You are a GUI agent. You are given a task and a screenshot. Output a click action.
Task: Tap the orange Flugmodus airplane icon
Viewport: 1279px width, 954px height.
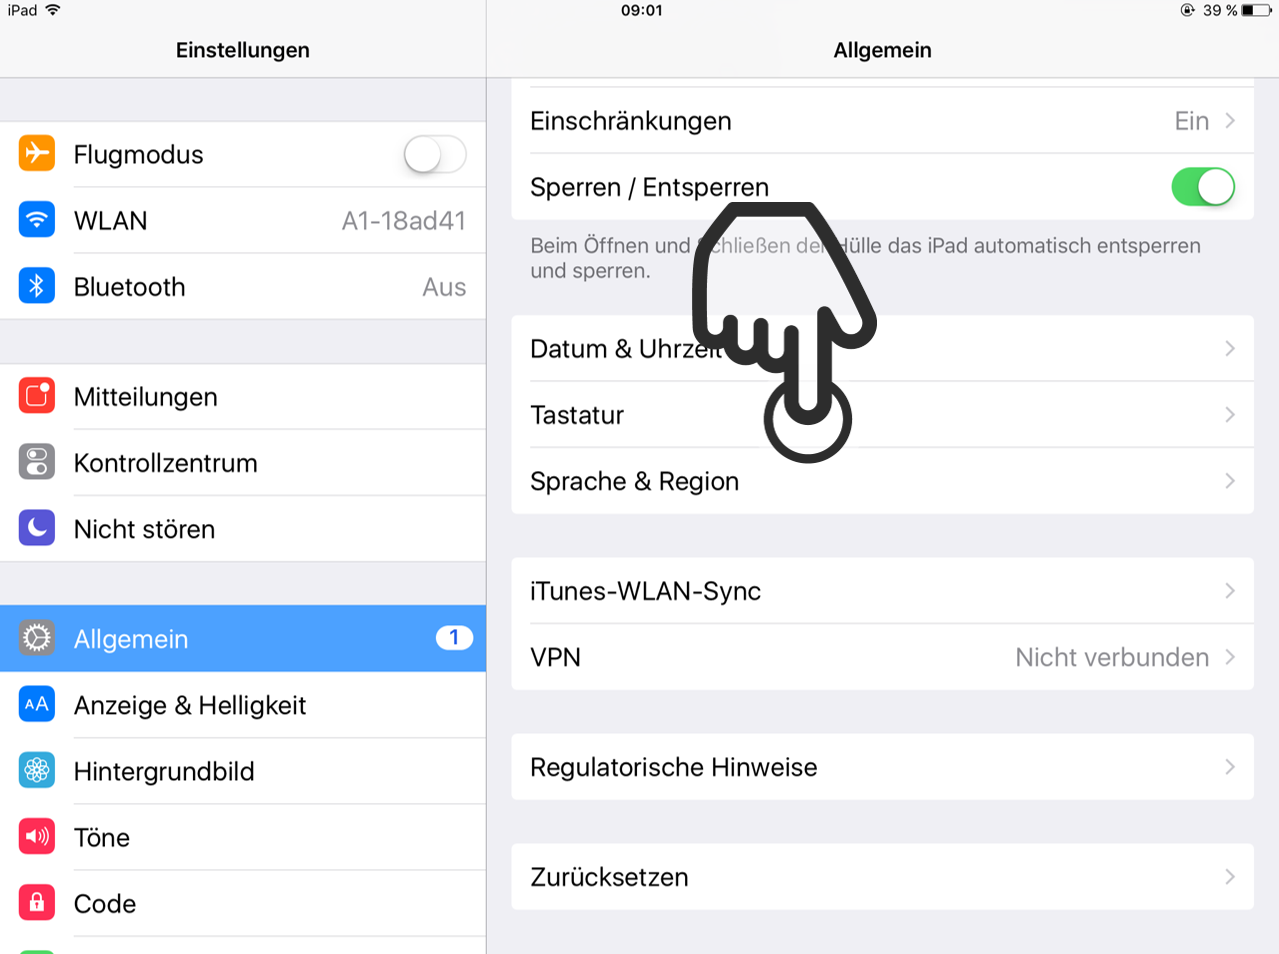tap(37, 154)
